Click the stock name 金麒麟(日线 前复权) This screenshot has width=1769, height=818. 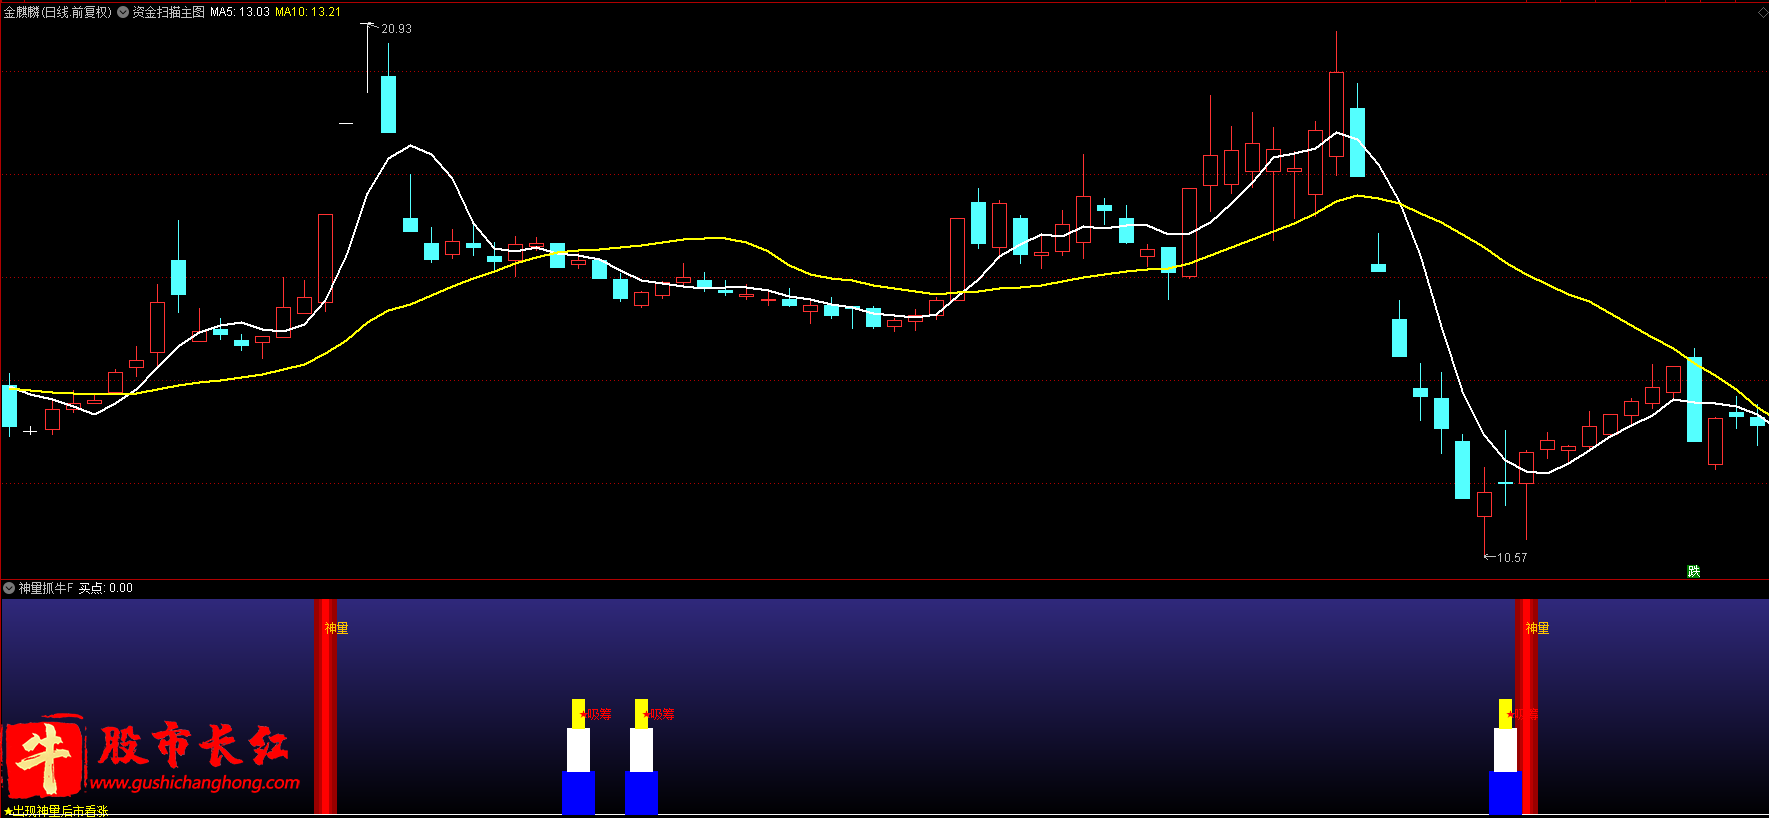pyautogui.click(x=58, y=12)
